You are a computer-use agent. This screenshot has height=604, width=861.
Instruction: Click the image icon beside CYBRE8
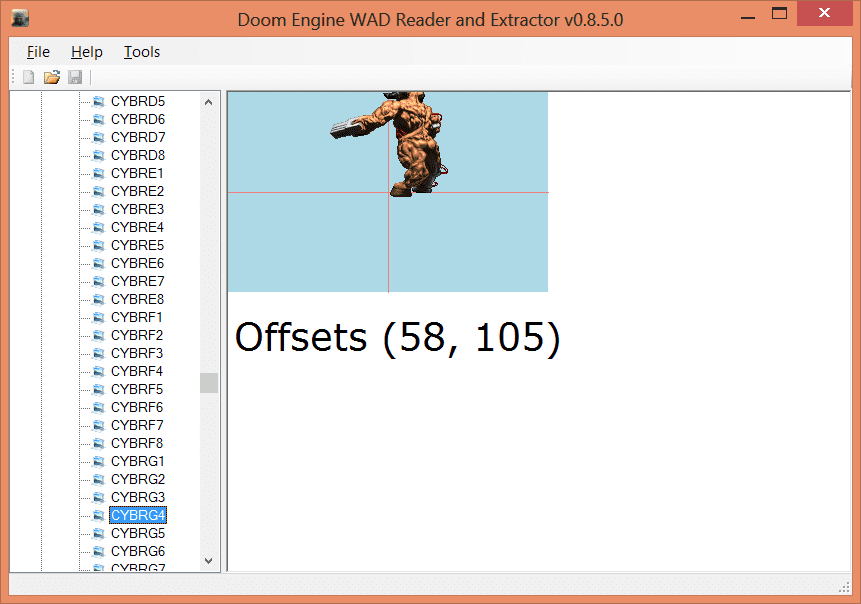point(99,299)
